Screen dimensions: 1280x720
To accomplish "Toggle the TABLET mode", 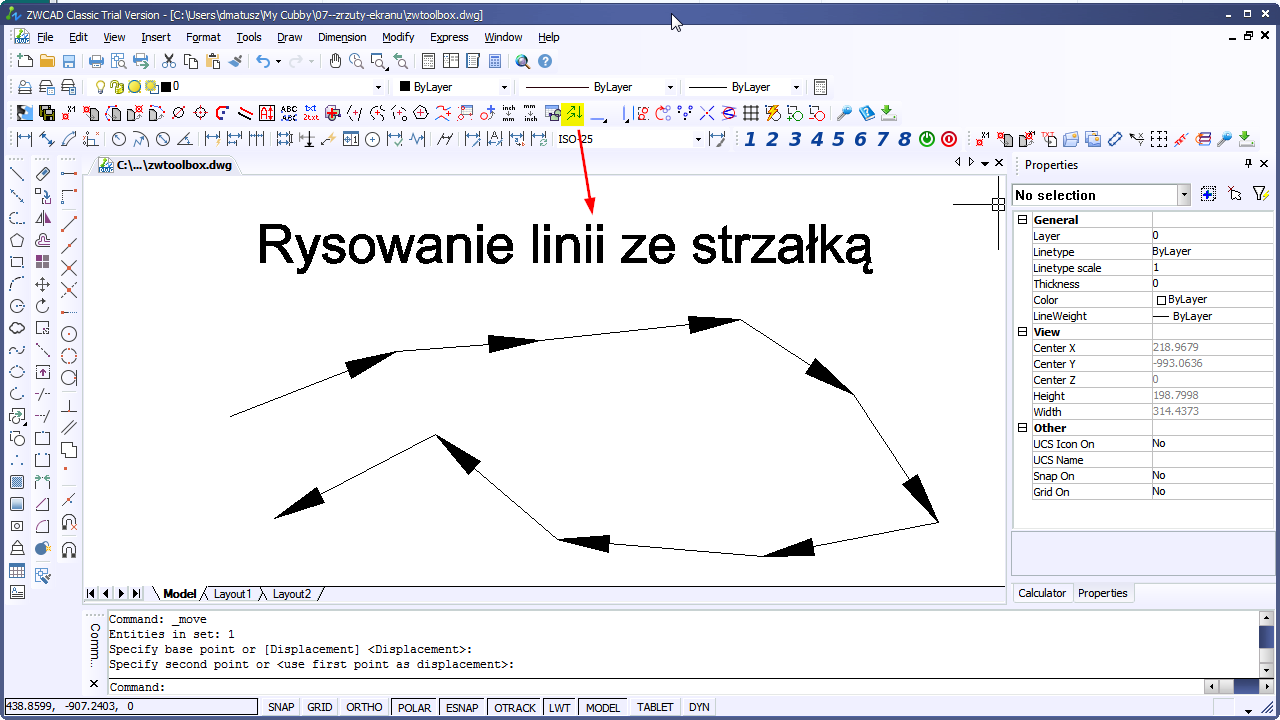I will (x=655, y=707).
